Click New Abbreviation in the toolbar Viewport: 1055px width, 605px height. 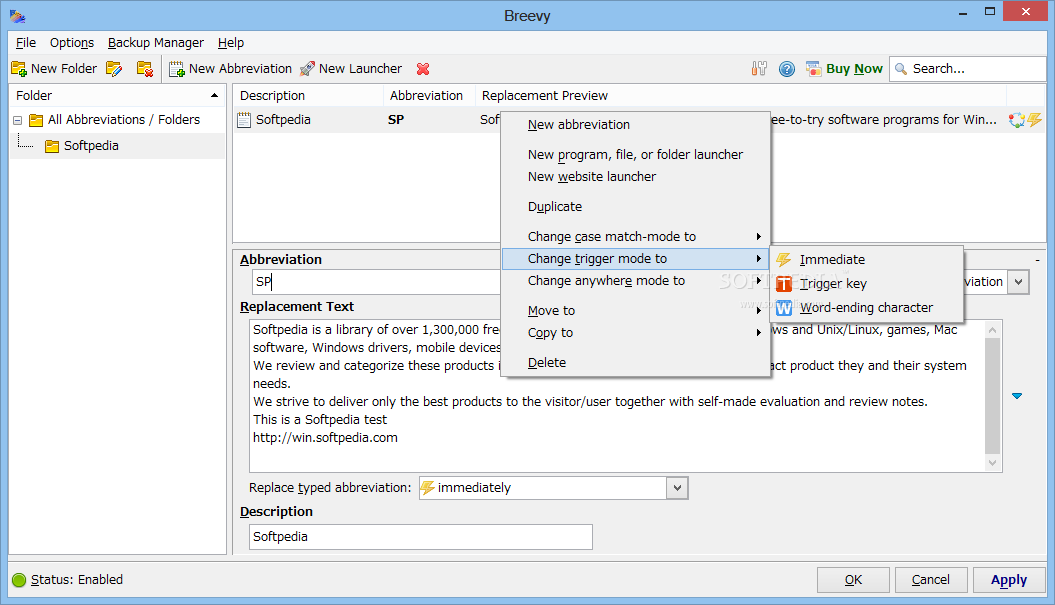point(230,69)
